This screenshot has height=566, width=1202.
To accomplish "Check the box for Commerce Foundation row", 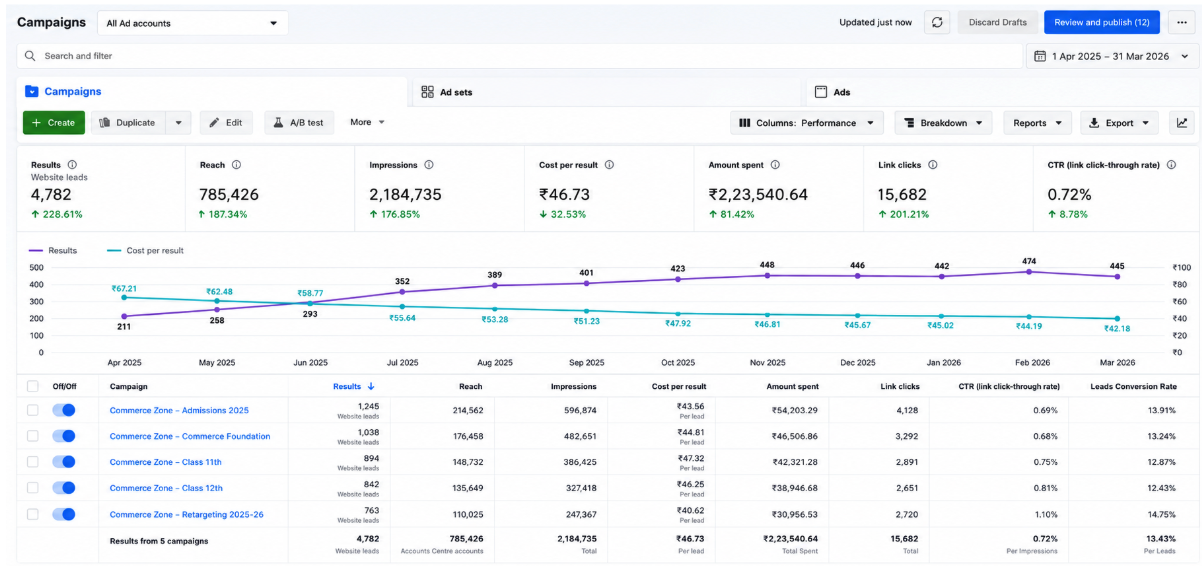I will coord(33,436).
